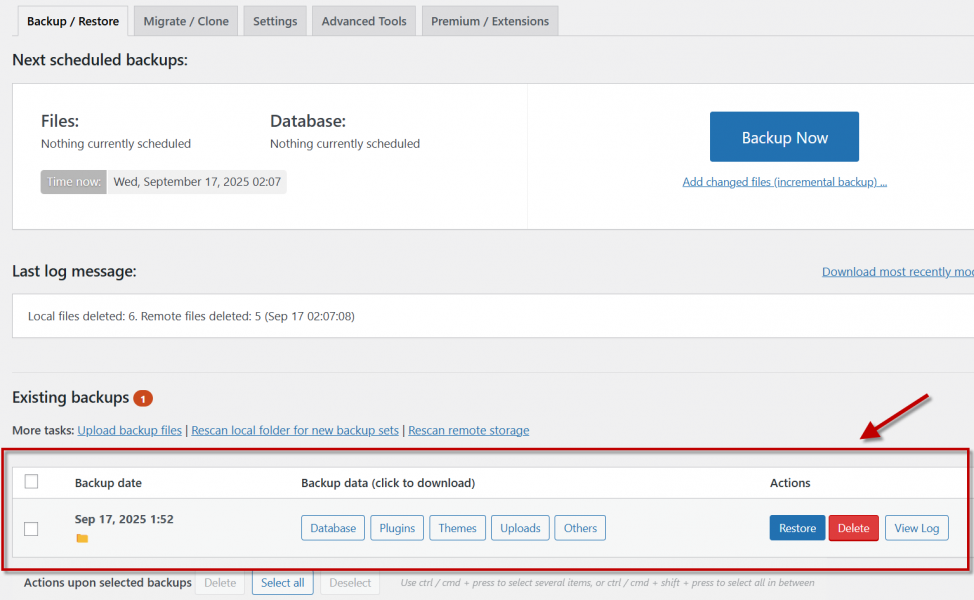Screen dimensions: 974x600
Task: Click Add changed files incremental backup link
Action: click(x=784, y=182)
